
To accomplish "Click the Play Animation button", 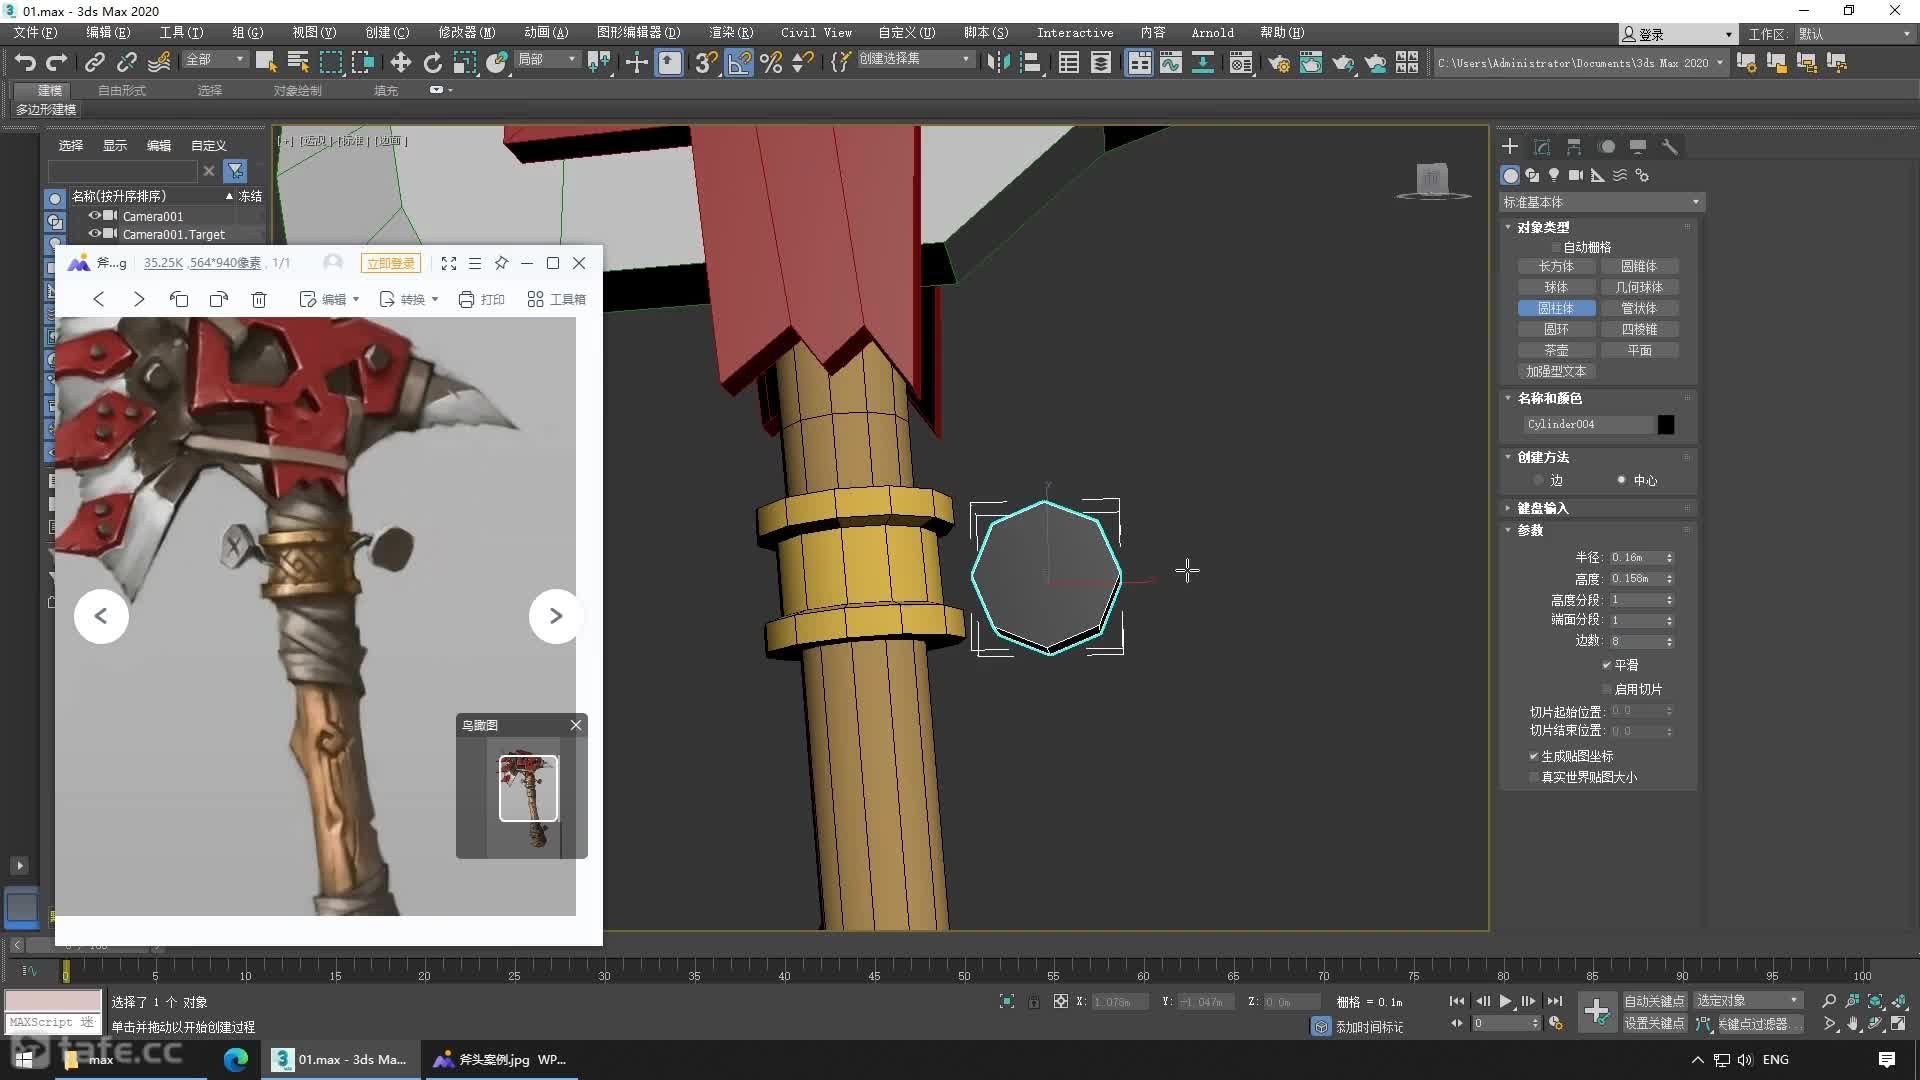I will click(x=1505, y=1001).
